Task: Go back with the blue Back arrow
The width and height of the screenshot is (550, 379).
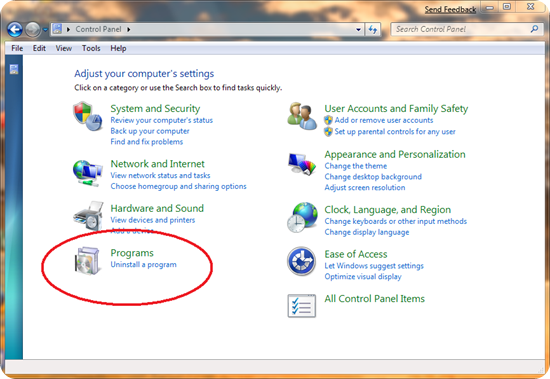Action: click(15, 29)
